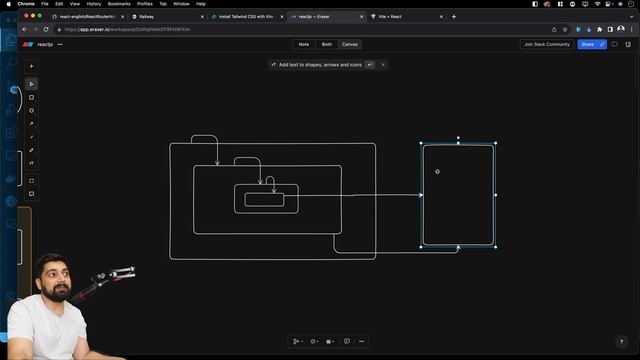Open the Profiles menu
The image size is (640, 360).
[144, 4]
